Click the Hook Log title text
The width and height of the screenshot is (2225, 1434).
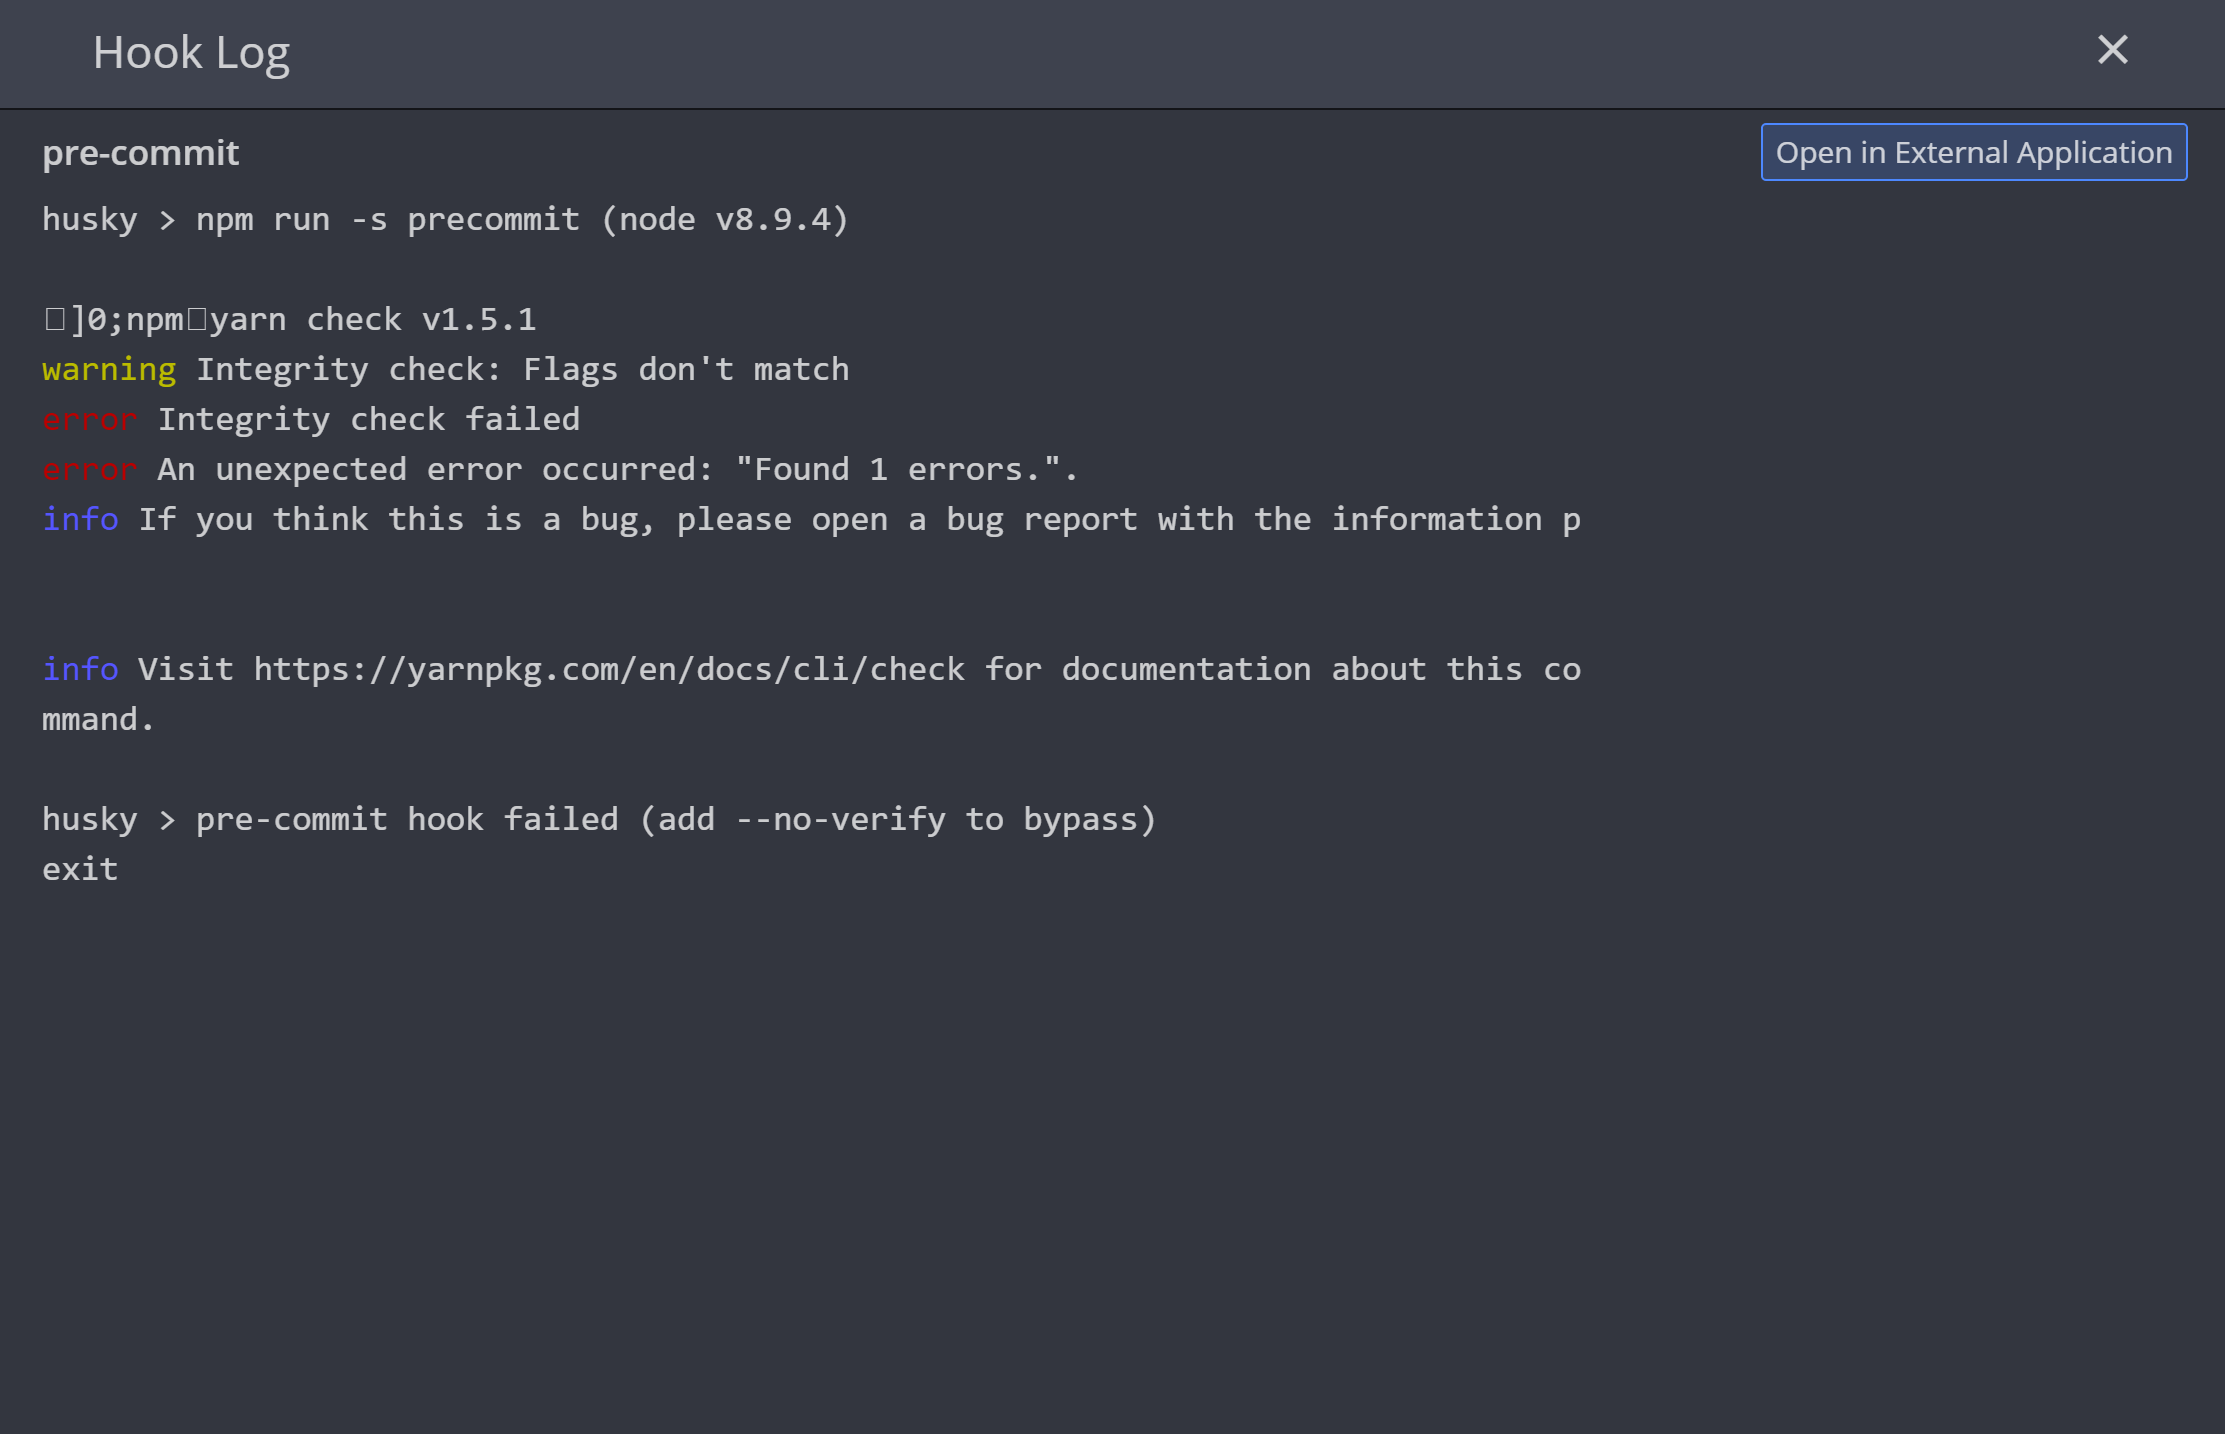pos(191,52)
